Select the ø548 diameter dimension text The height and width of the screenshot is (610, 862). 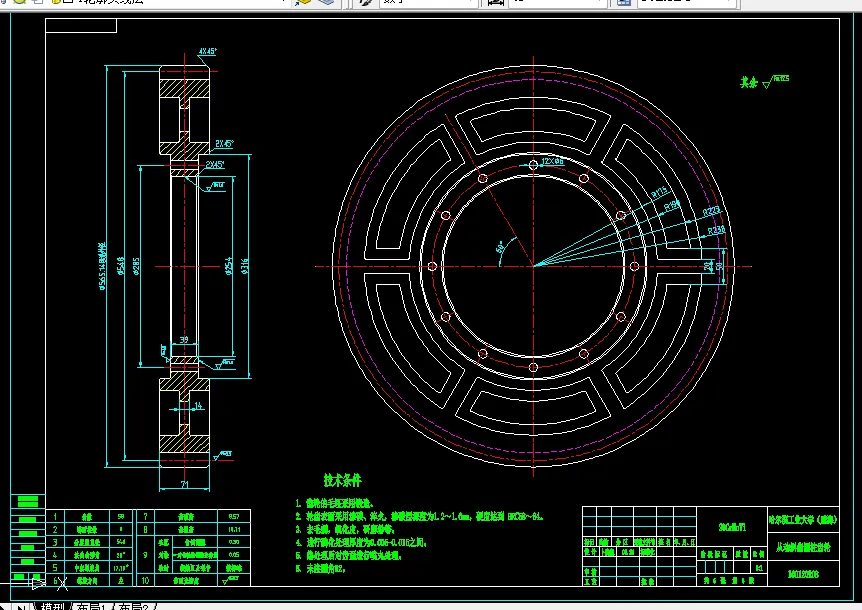(121, 266)
